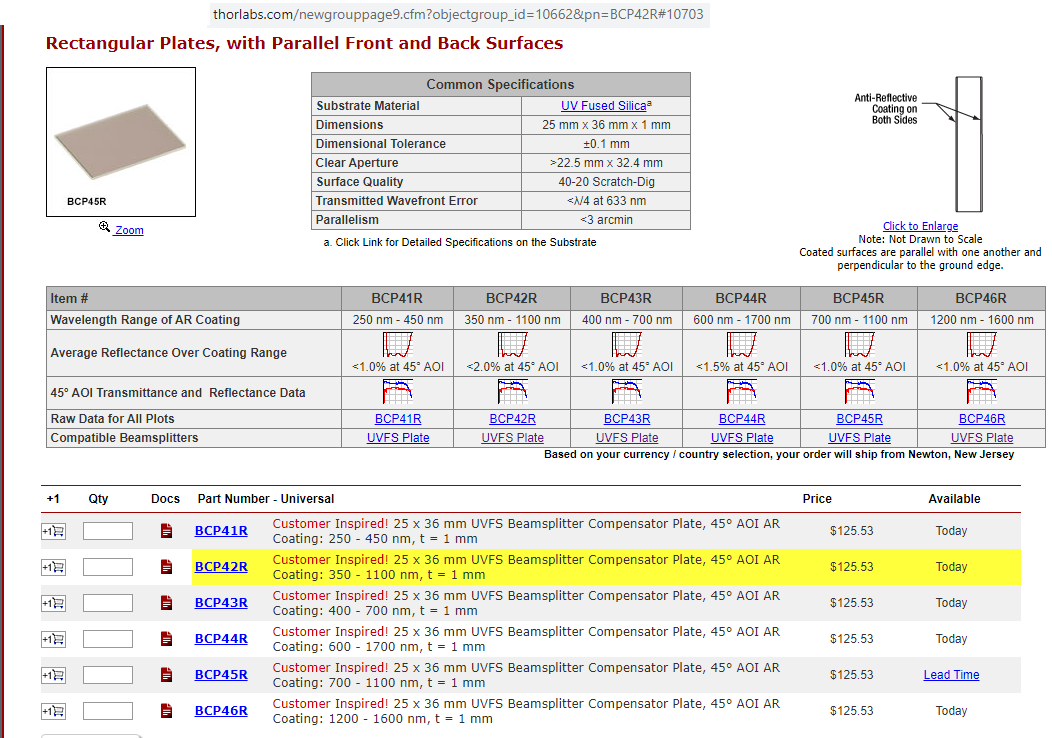This screenshot has height=738, width=1052.
Task: Open the BCP41R part number link
Action: click(x=221, y=531)
